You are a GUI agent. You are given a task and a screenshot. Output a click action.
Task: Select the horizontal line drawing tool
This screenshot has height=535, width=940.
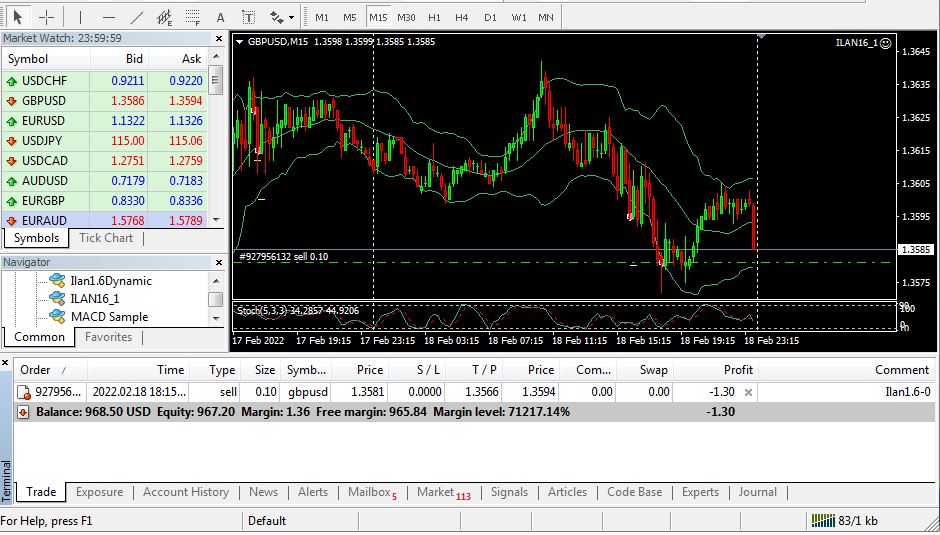(109, 17)
